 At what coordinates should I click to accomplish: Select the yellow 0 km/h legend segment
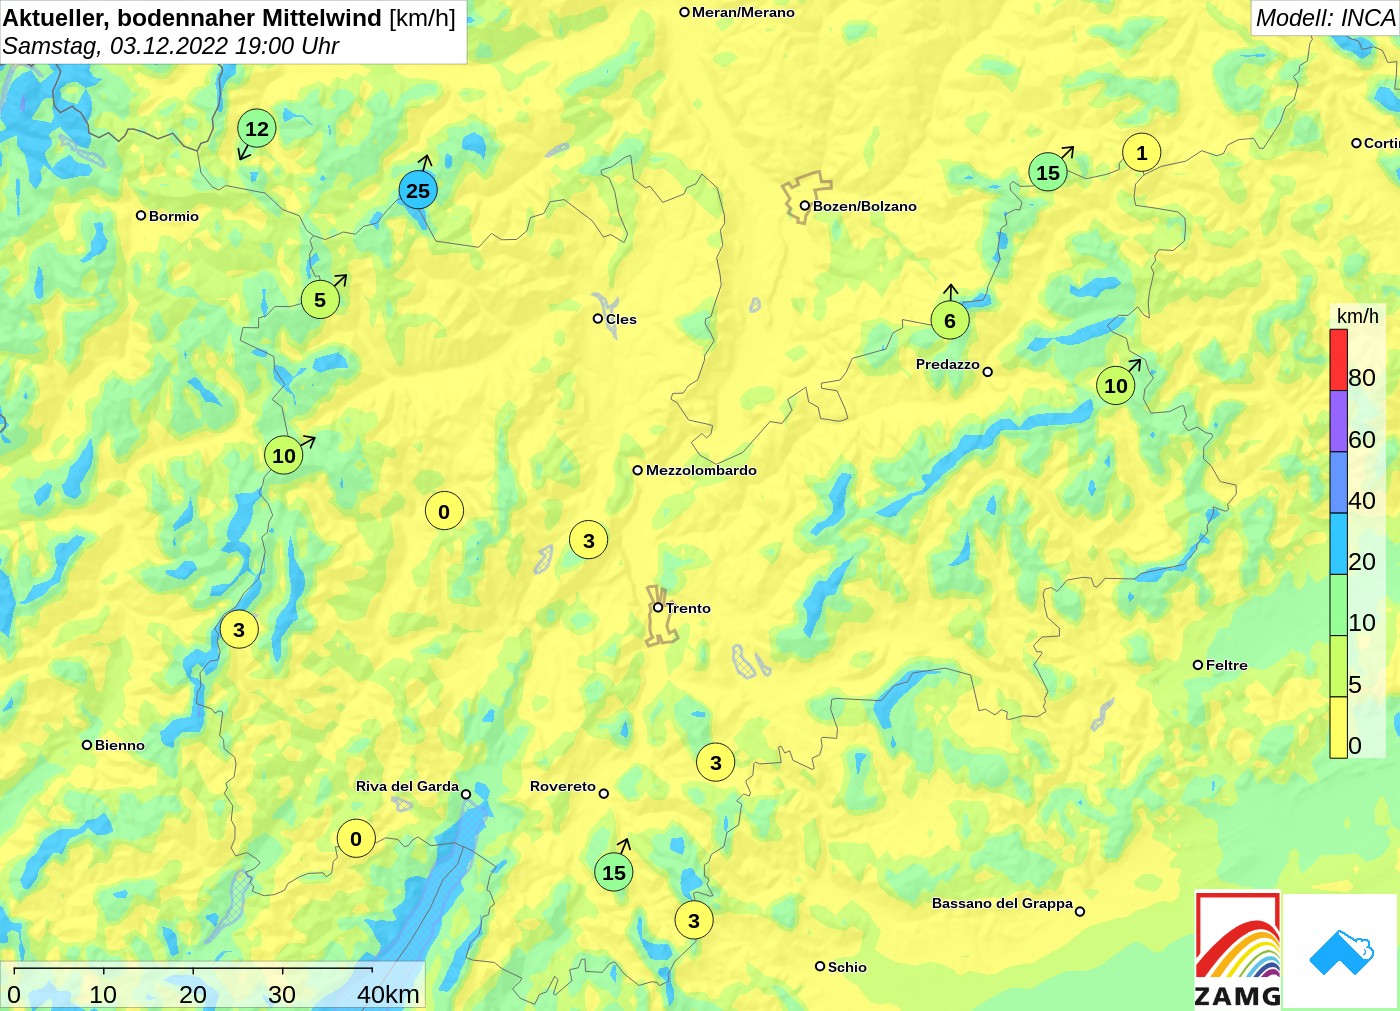[1338, 727]
